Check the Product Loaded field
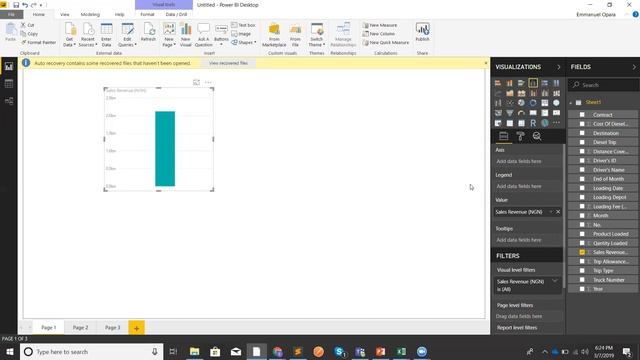 pyautogui.click(x=582, y=234)
